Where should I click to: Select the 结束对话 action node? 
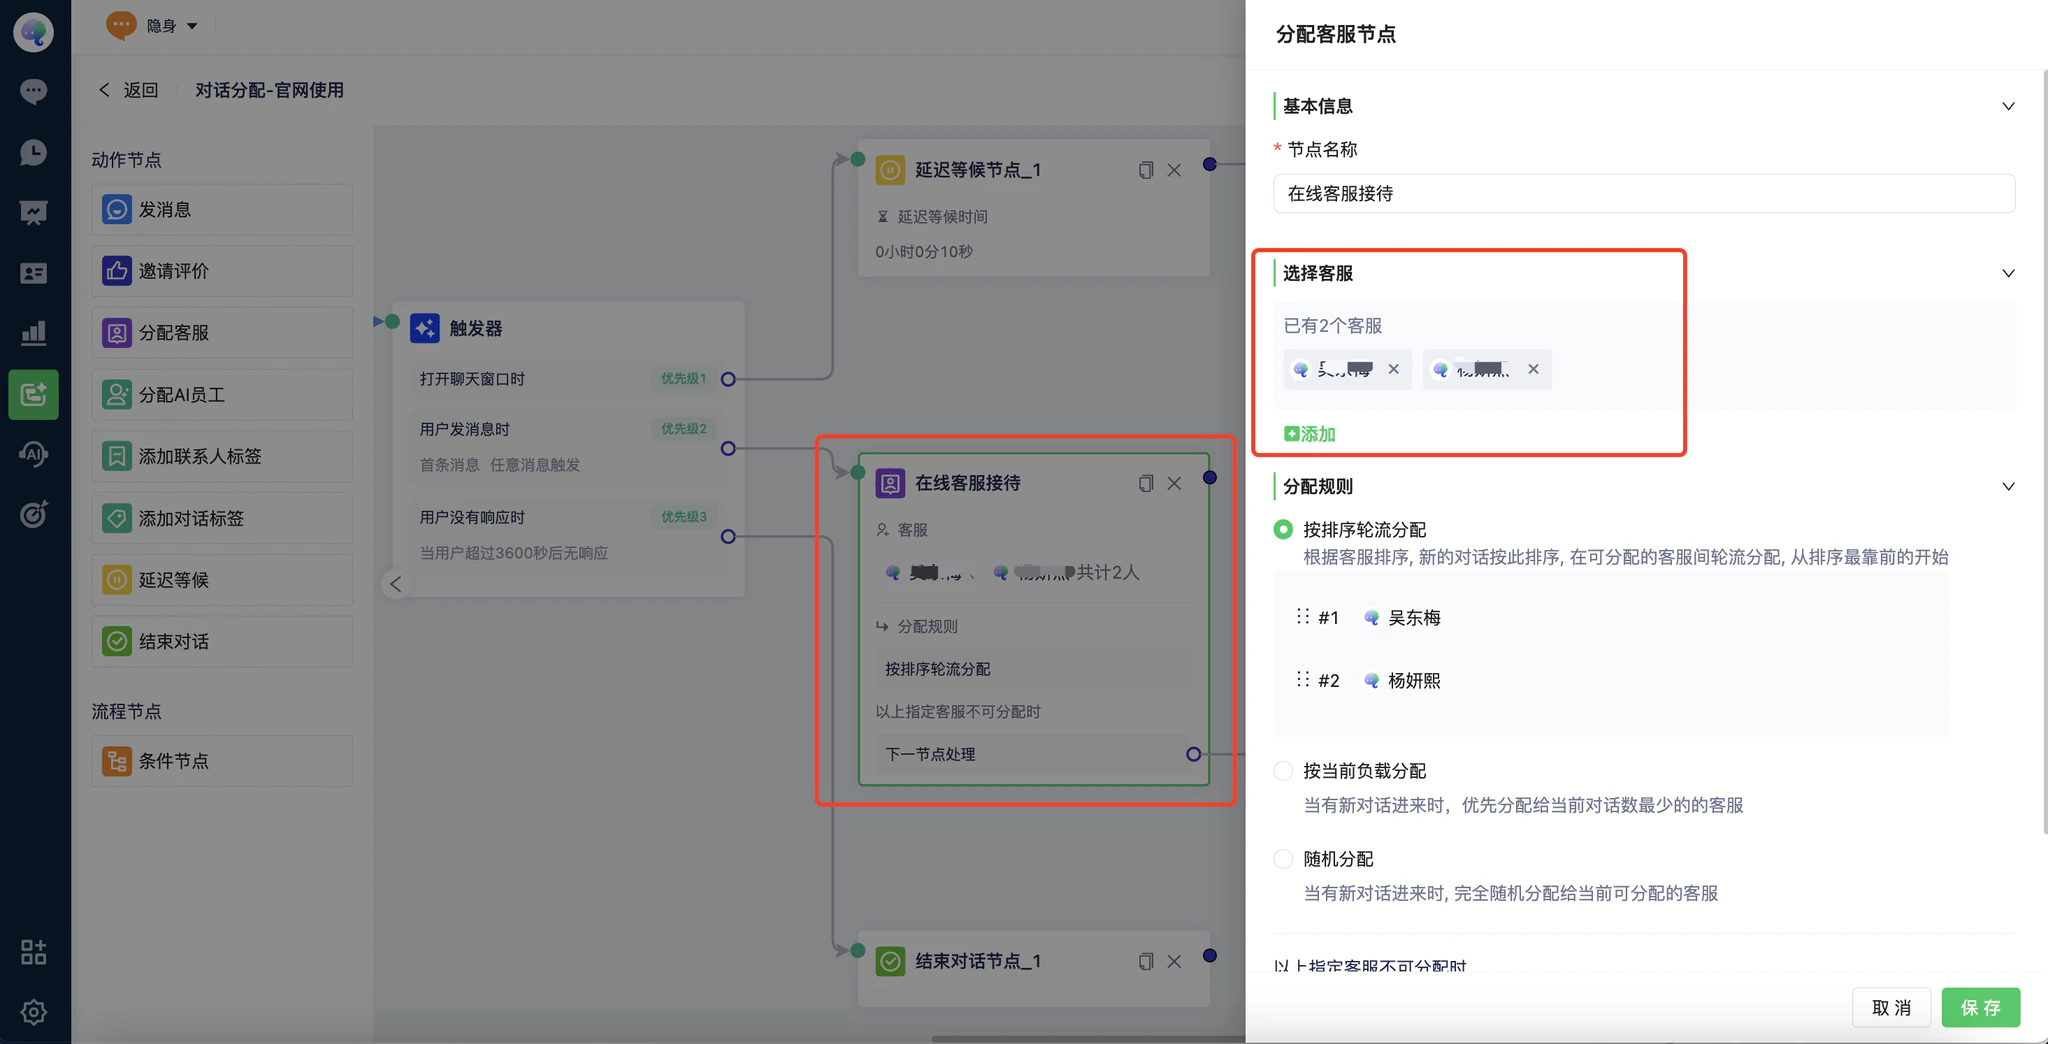tap(222, 641)
